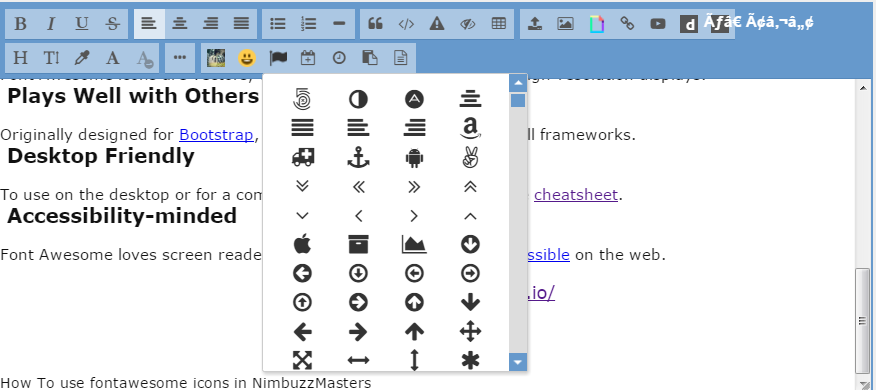Screen dimensions: 876x390
Task: Pick the Amazon logo icon
Action: (x=470, y=129)
